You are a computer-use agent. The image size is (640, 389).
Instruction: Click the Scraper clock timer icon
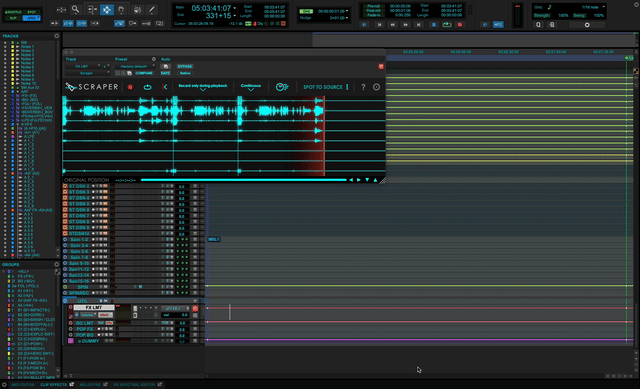click(282, 87)
